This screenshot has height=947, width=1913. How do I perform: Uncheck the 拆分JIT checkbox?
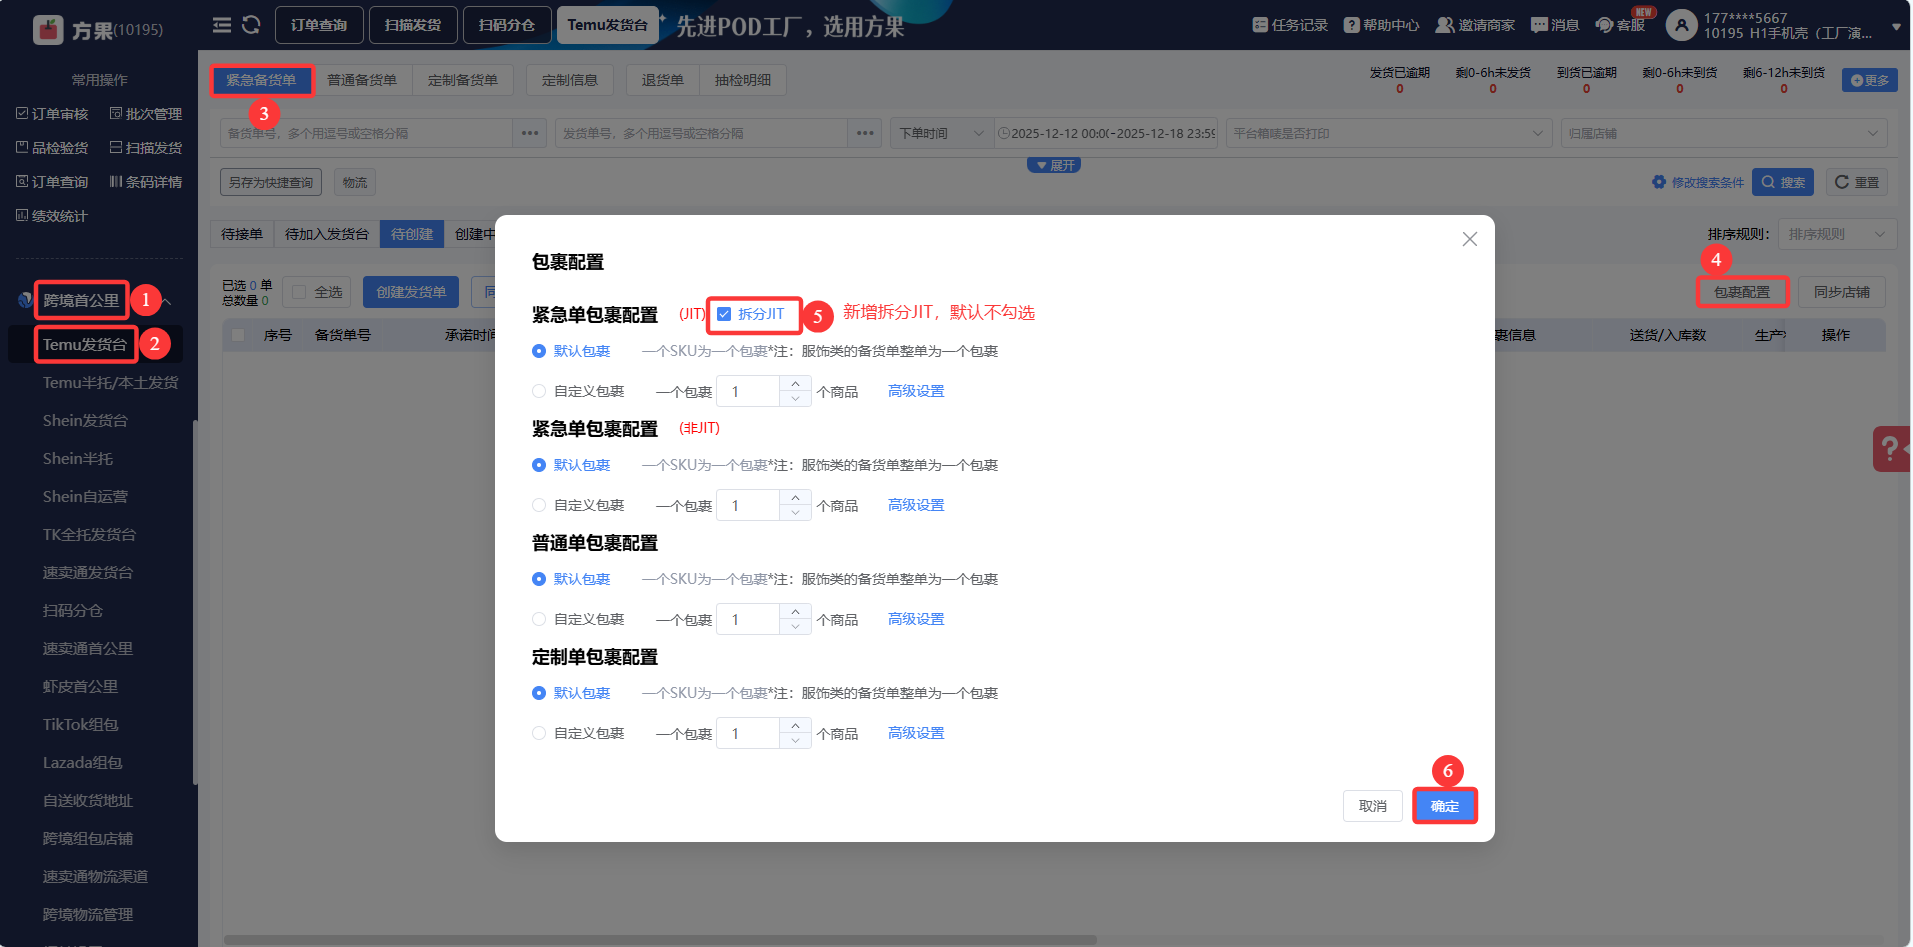[x=724, y=314]
